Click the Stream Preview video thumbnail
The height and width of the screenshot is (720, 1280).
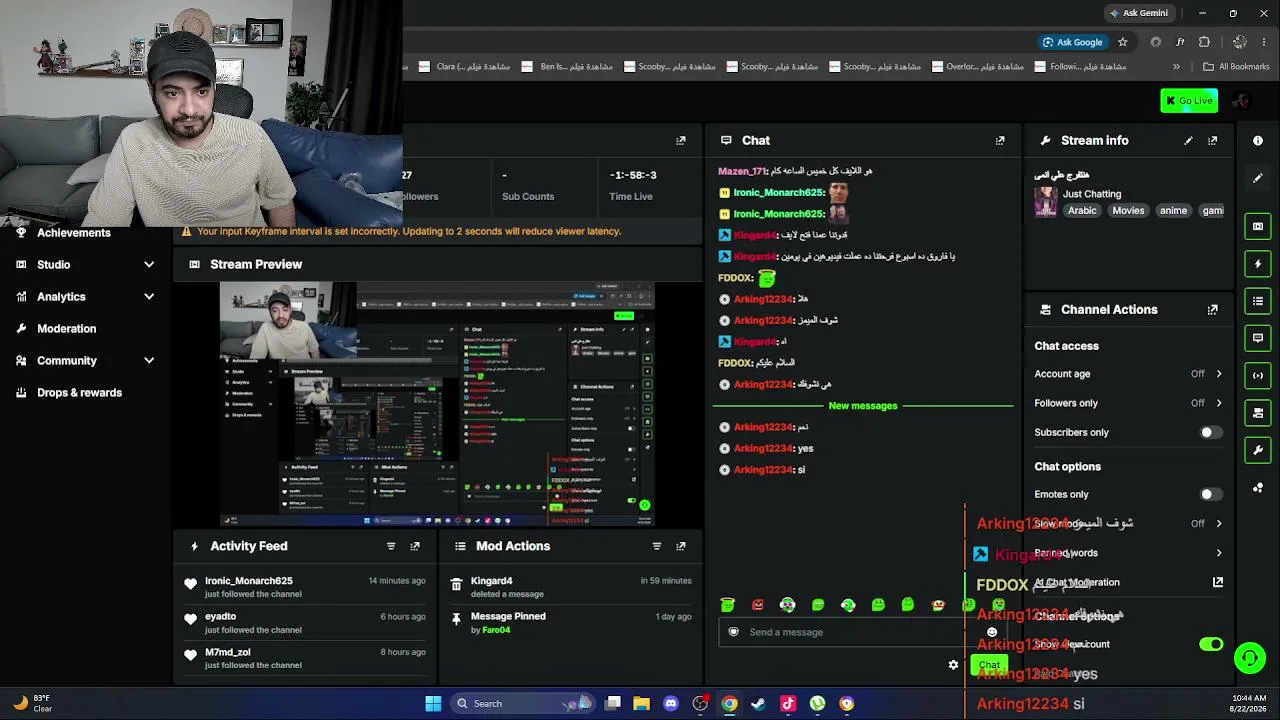click(437, 404)
